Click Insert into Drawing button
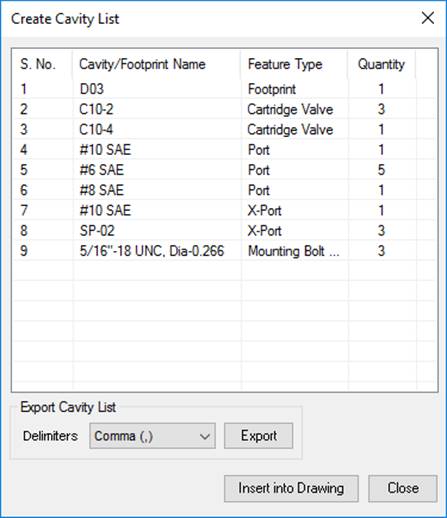The image size is (447, 518). [291, 488]
